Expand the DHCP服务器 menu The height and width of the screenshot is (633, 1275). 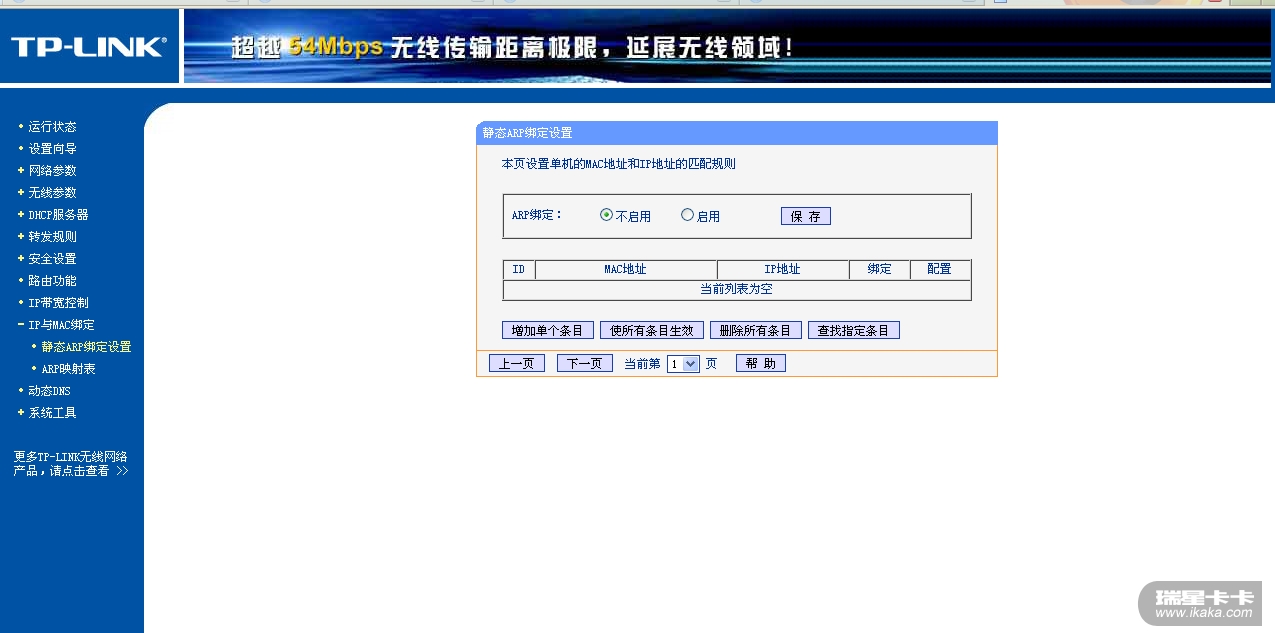pyautogui.click(x=58, y=215)
